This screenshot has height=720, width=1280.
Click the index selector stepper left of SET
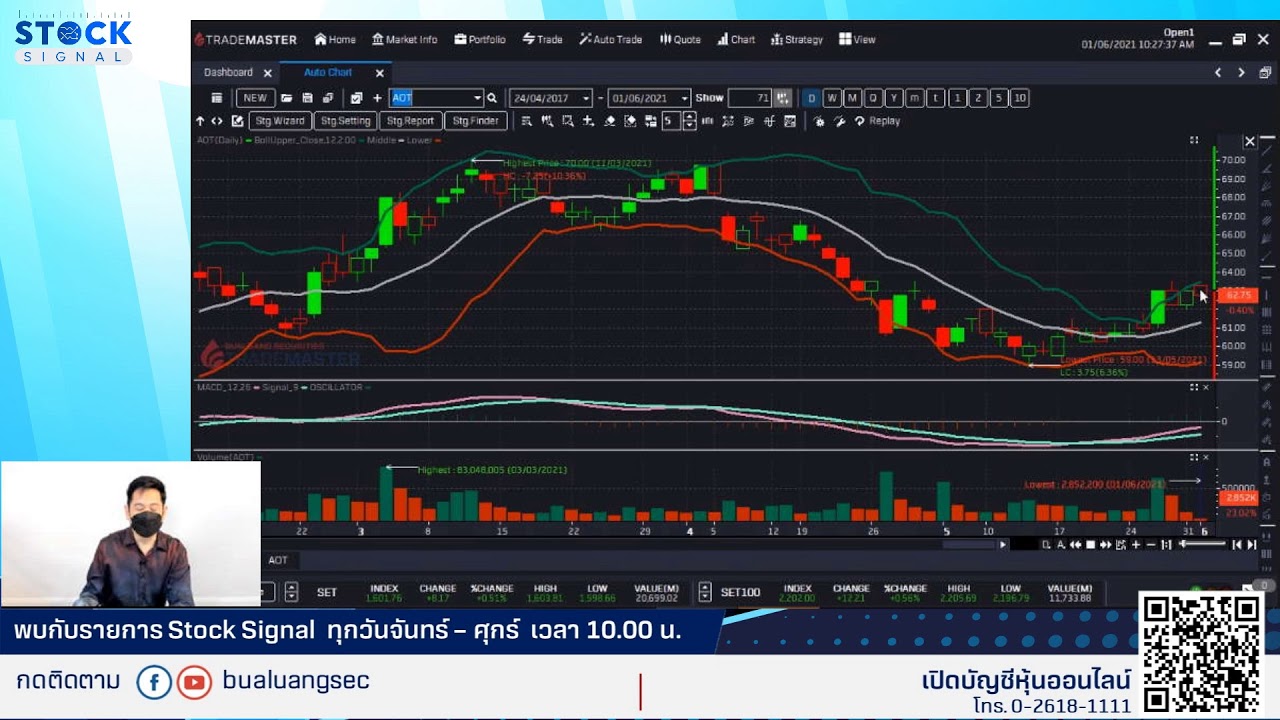291,592
